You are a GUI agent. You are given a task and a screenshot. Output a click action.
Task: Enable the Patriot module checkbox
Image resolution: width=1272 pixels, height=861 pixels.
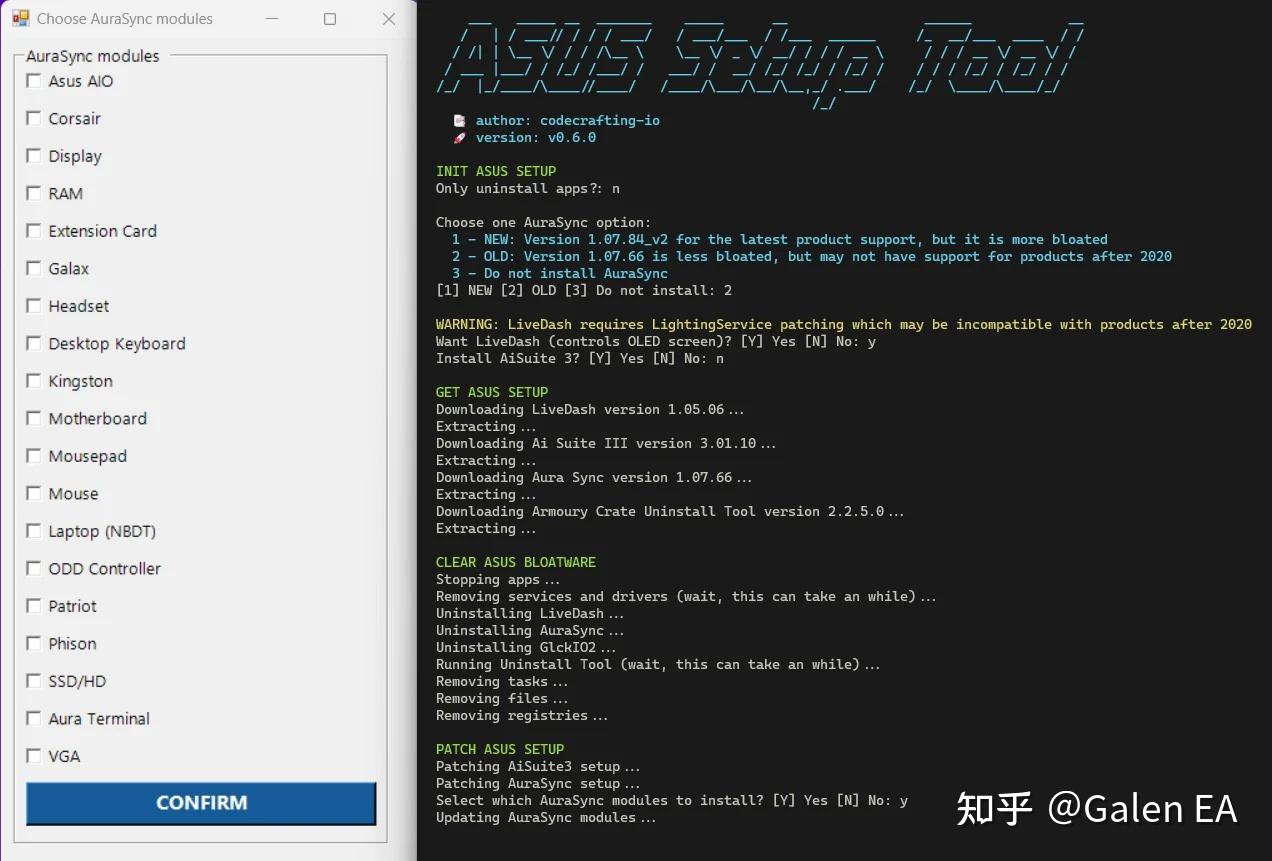34,606
